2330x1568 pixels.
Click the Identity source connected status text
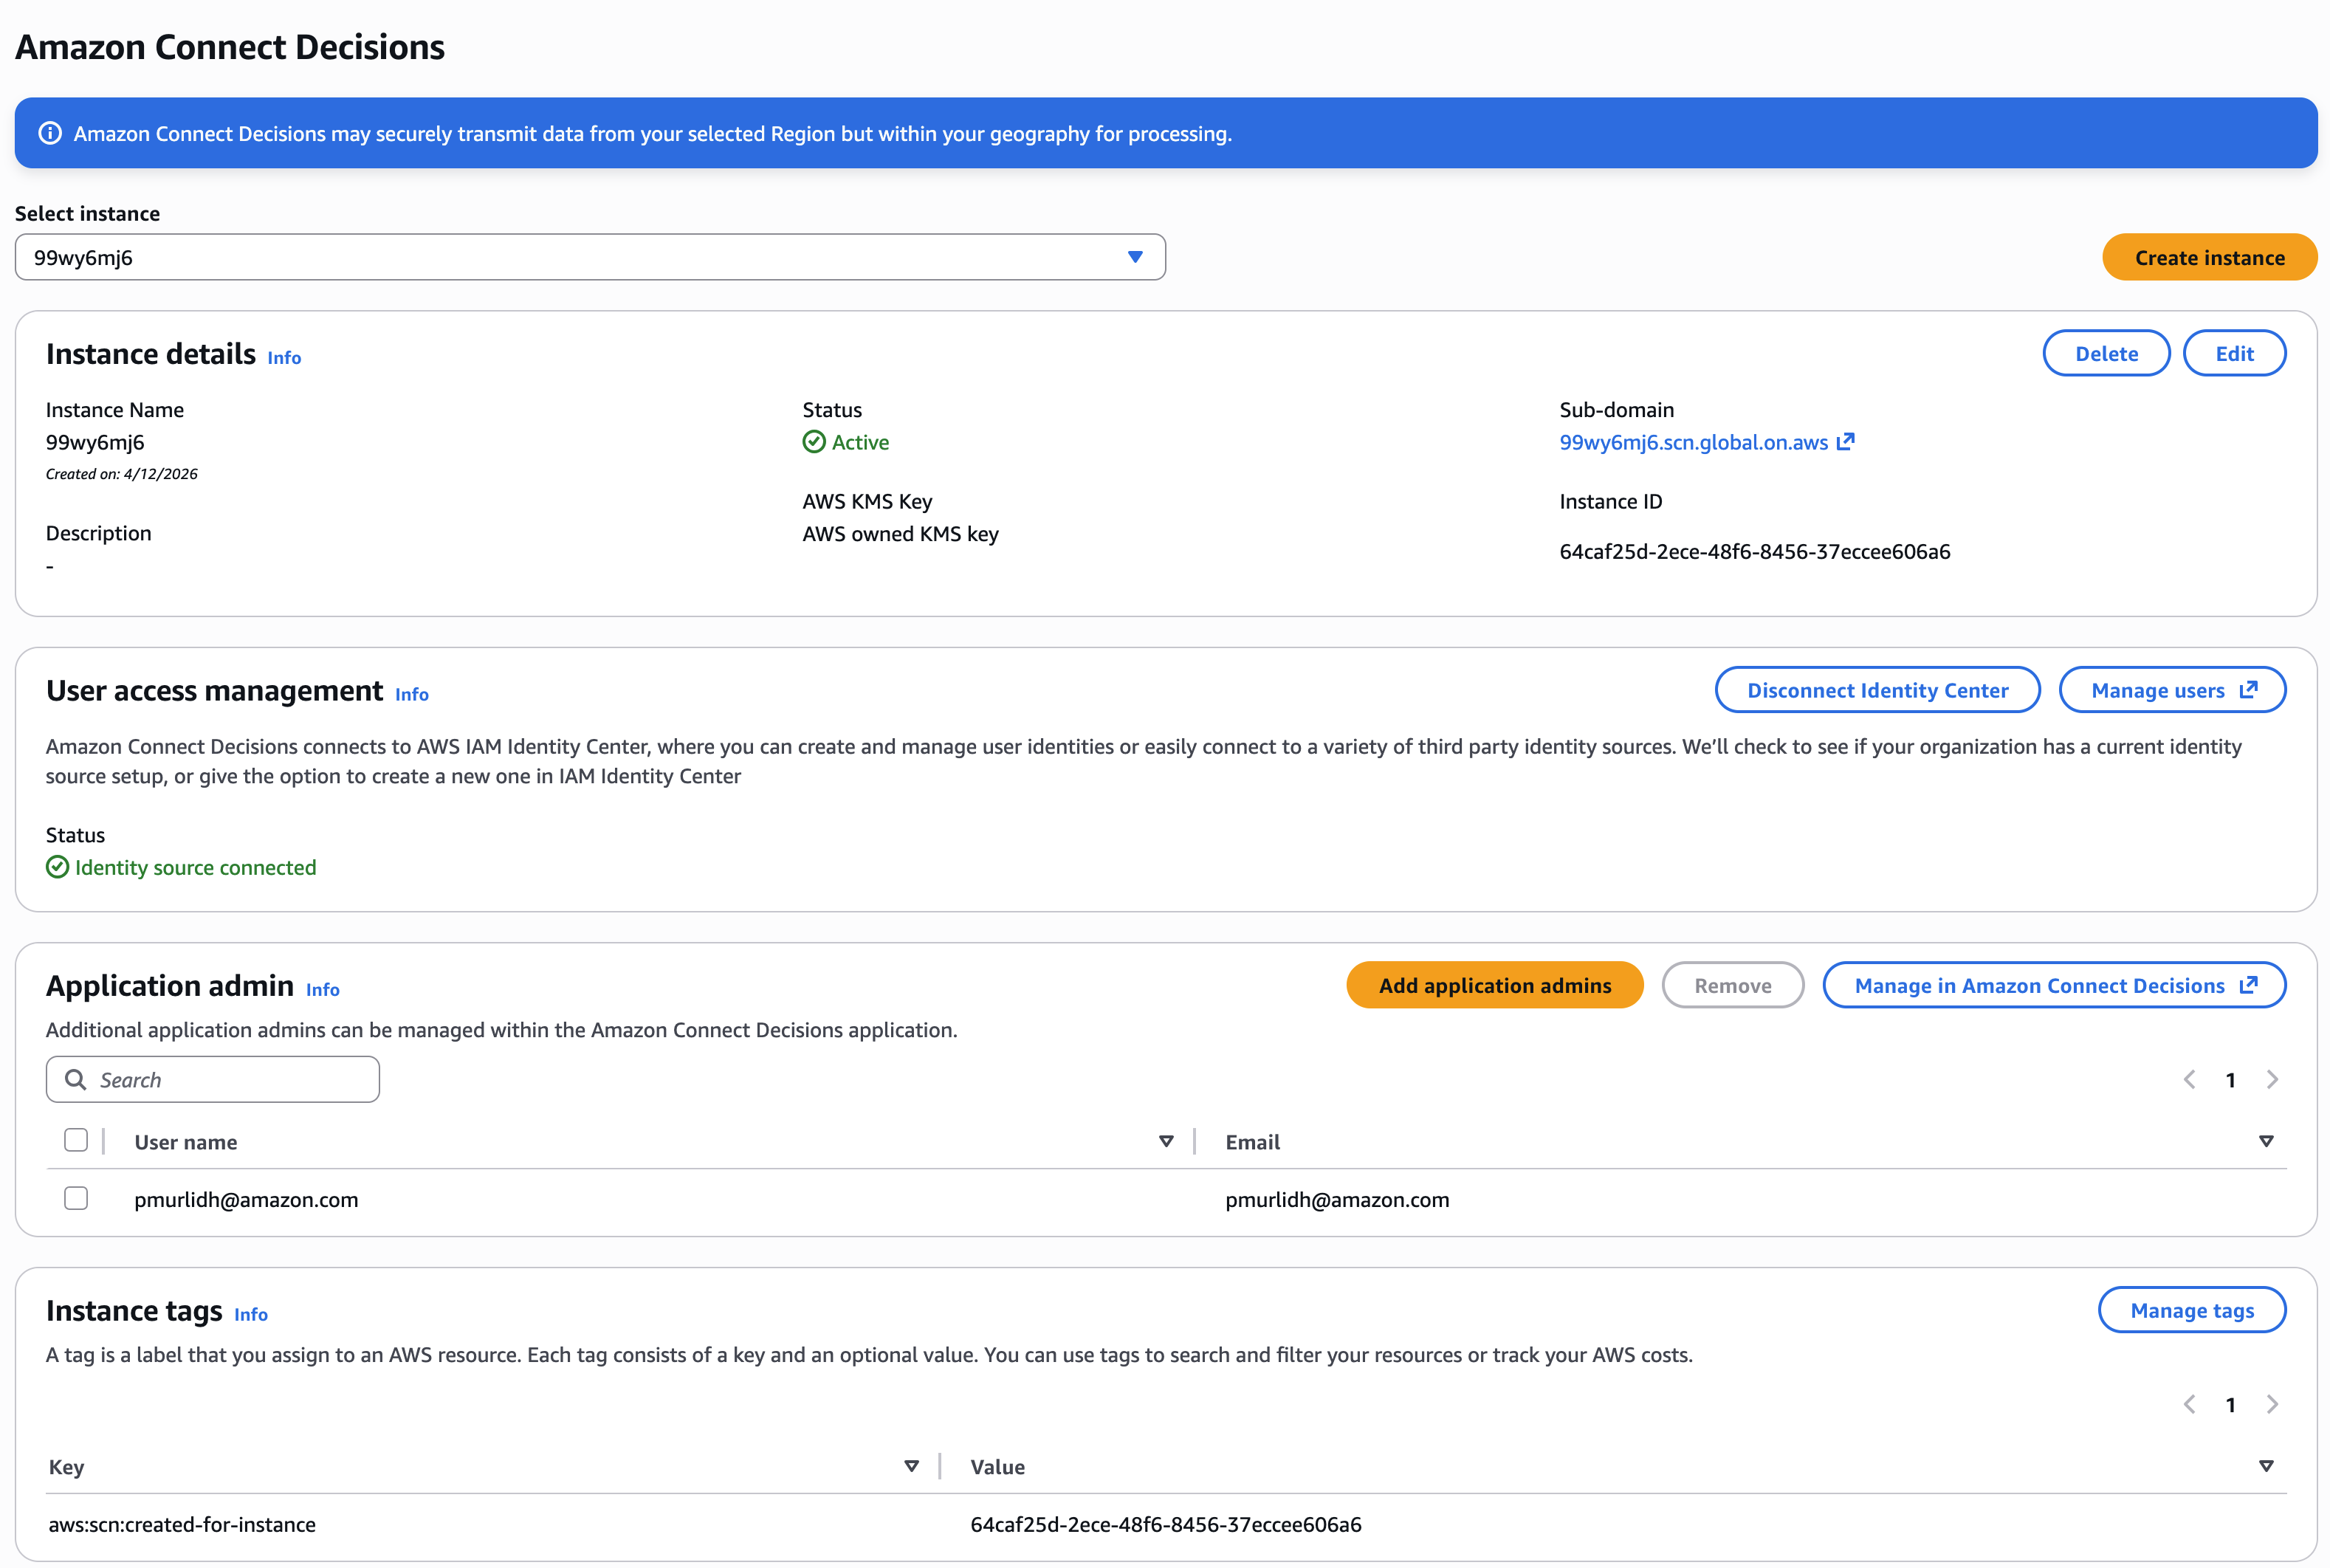pos(196,867)
